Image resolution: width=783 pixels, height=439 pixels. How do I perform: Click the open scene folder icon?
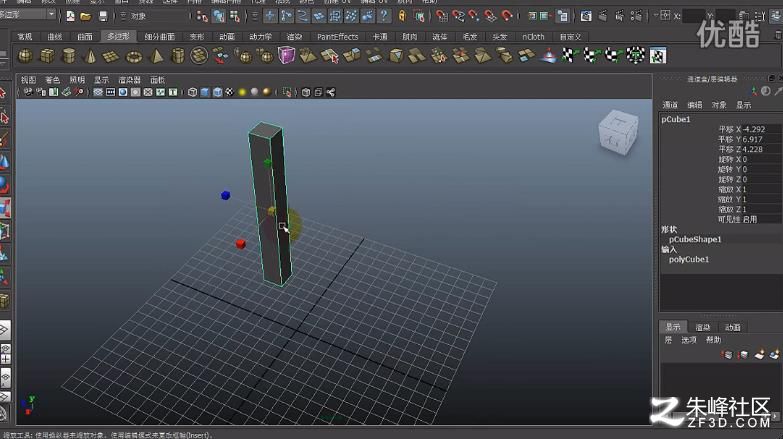click(86, 16)
